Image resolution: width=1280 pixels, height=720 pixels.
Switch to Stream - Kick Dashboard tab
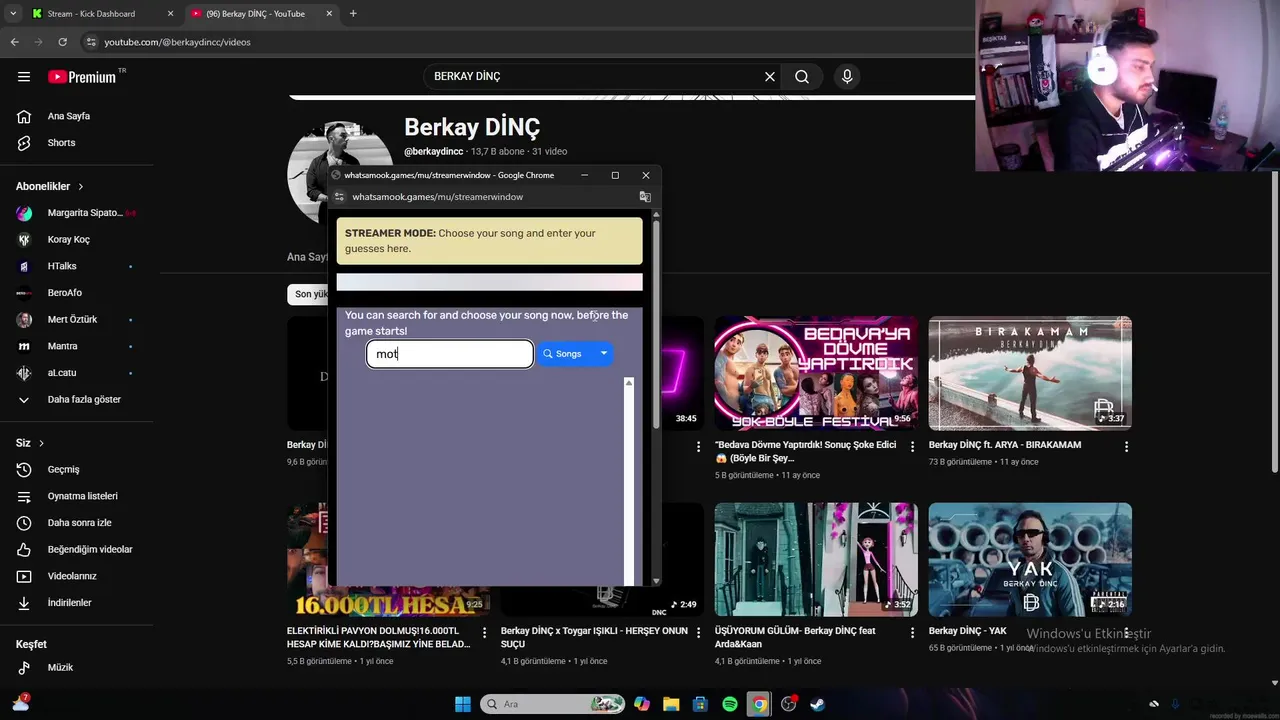(100, 14)
